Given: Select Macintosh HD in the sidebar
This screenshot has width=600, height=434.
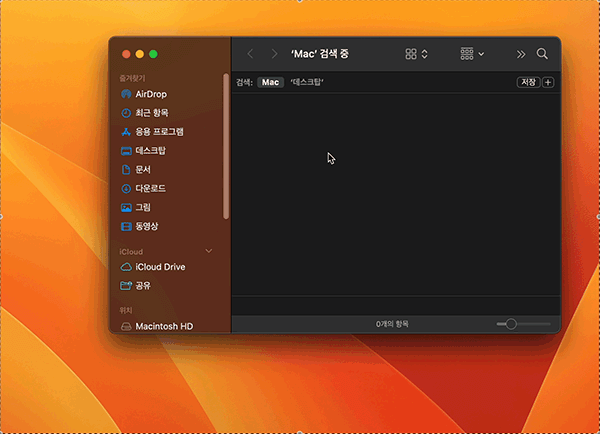Looking at the screenshot, I should click(x=157, y=326).
